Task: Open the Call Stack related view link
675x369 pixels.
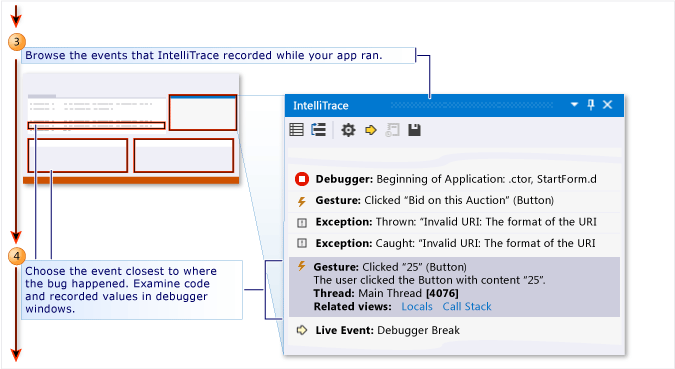Action: pos(467,307)
